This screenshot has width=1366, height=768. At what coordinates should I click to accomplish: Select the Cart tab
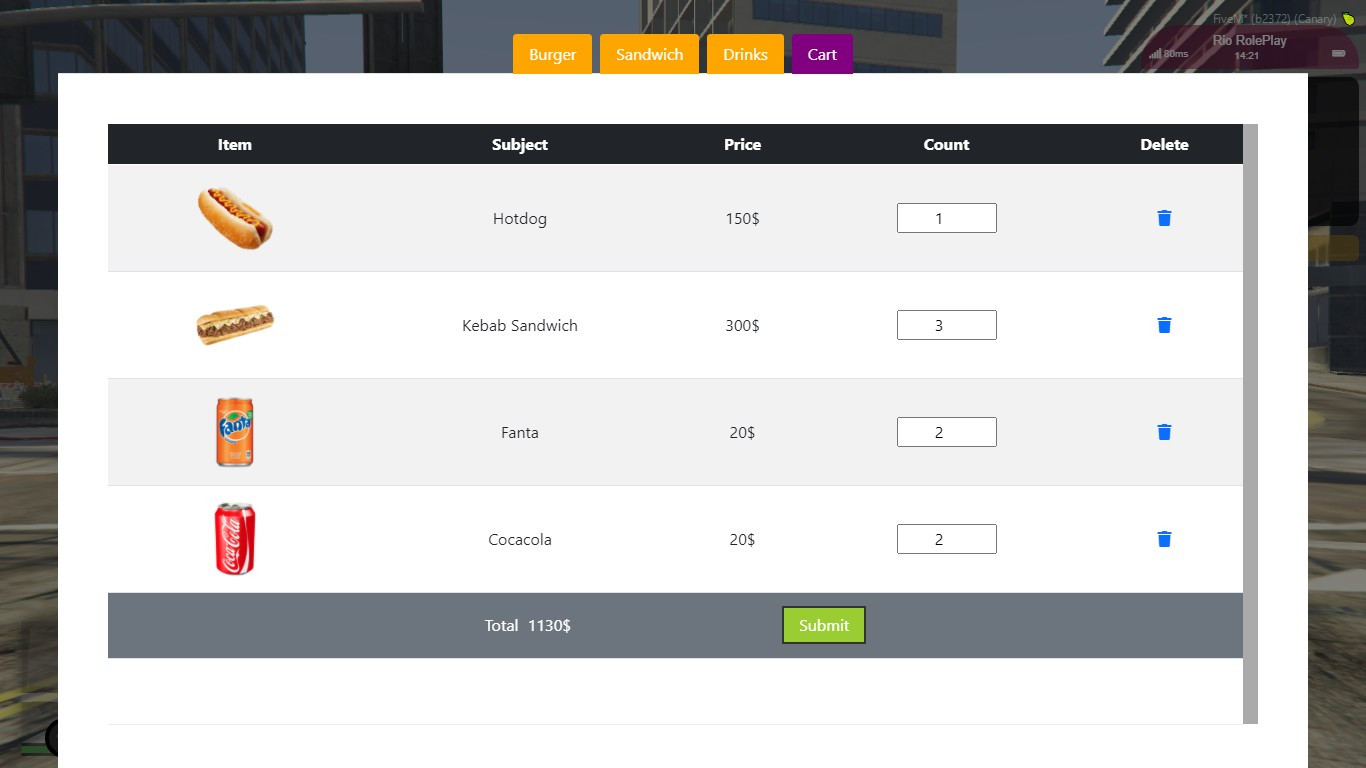pos(822,54)
